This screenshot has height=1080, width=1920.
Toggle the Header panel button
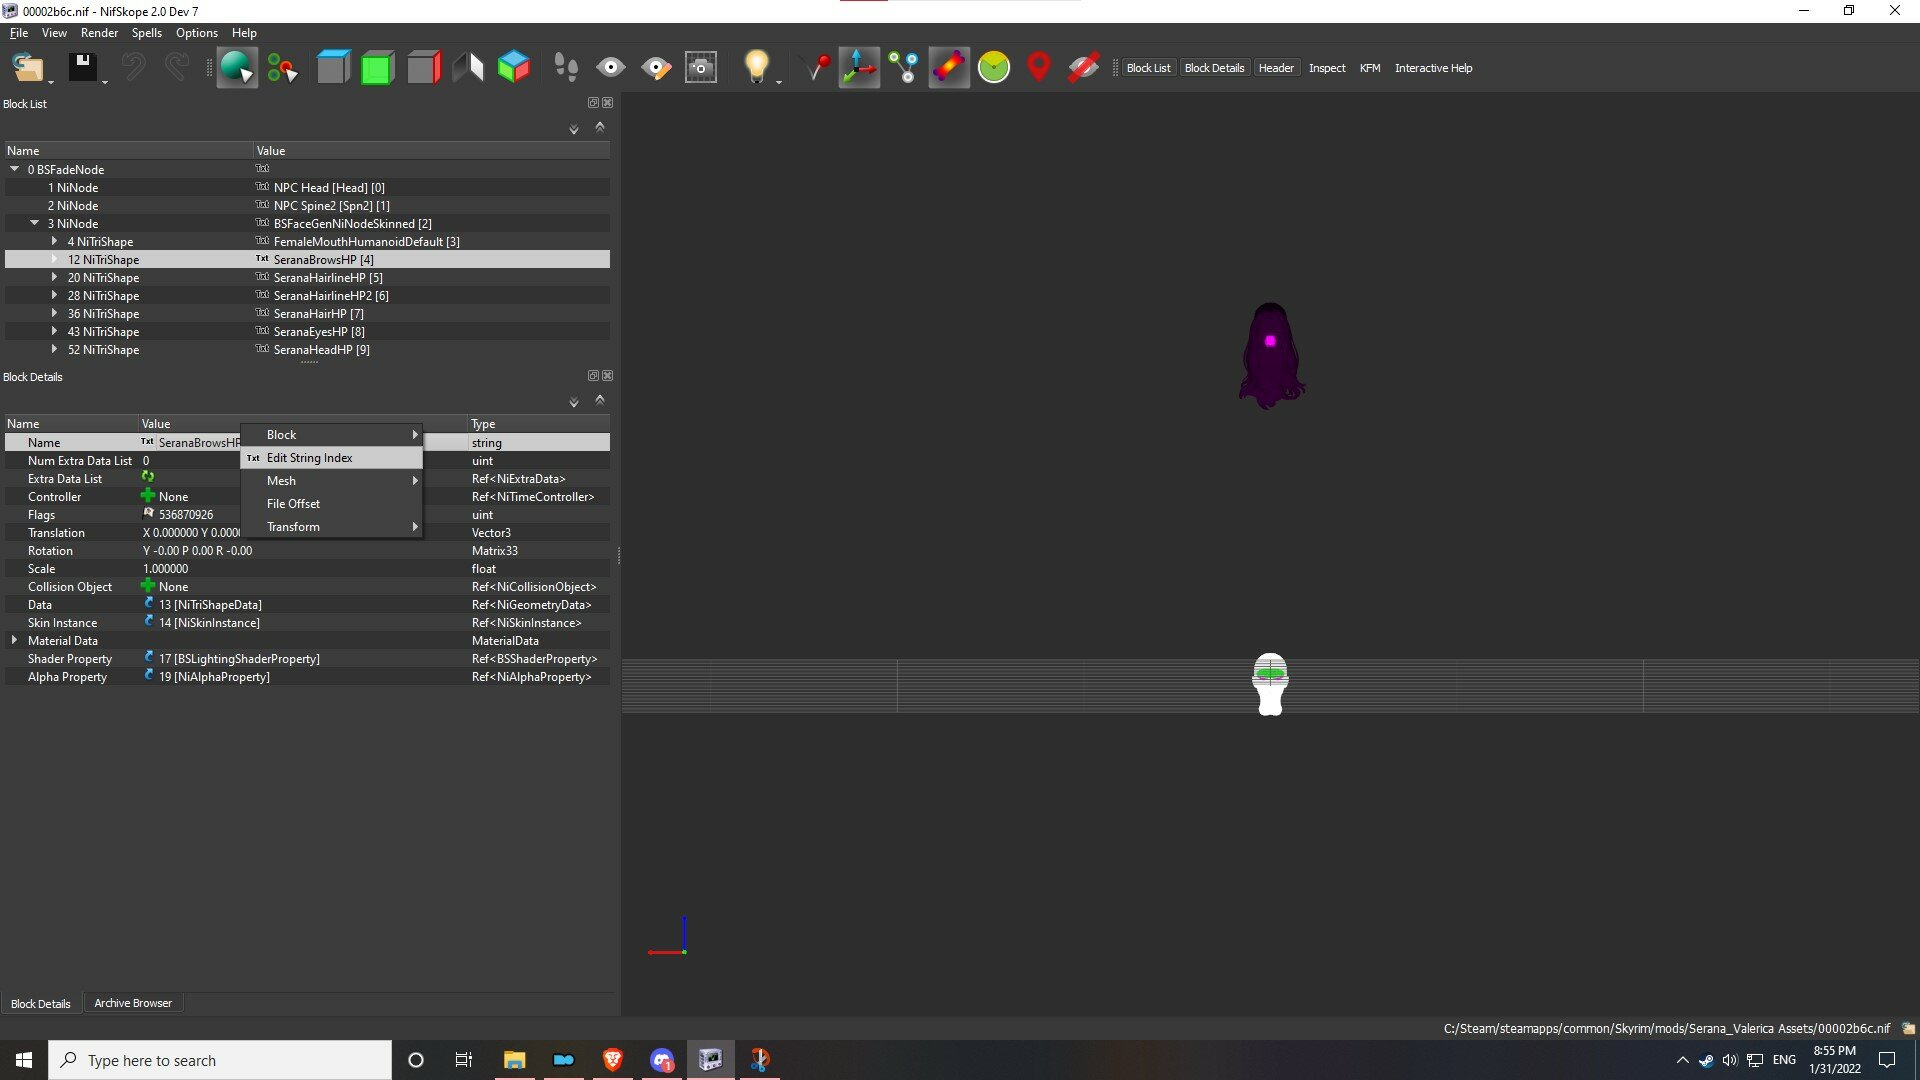pos(1276,68)
